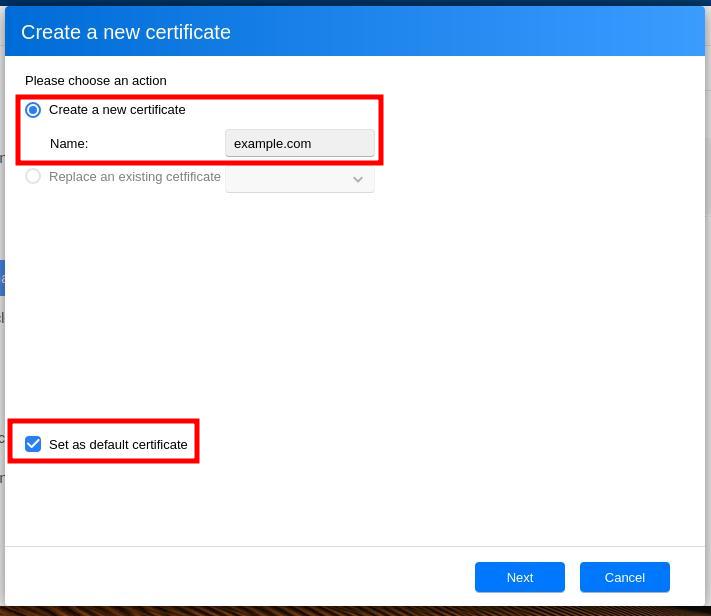This screenshot has width=711, height=616.
Task: Click the filled blue radio dot icon
Action: pyautogui.click(x=33, y=110)
